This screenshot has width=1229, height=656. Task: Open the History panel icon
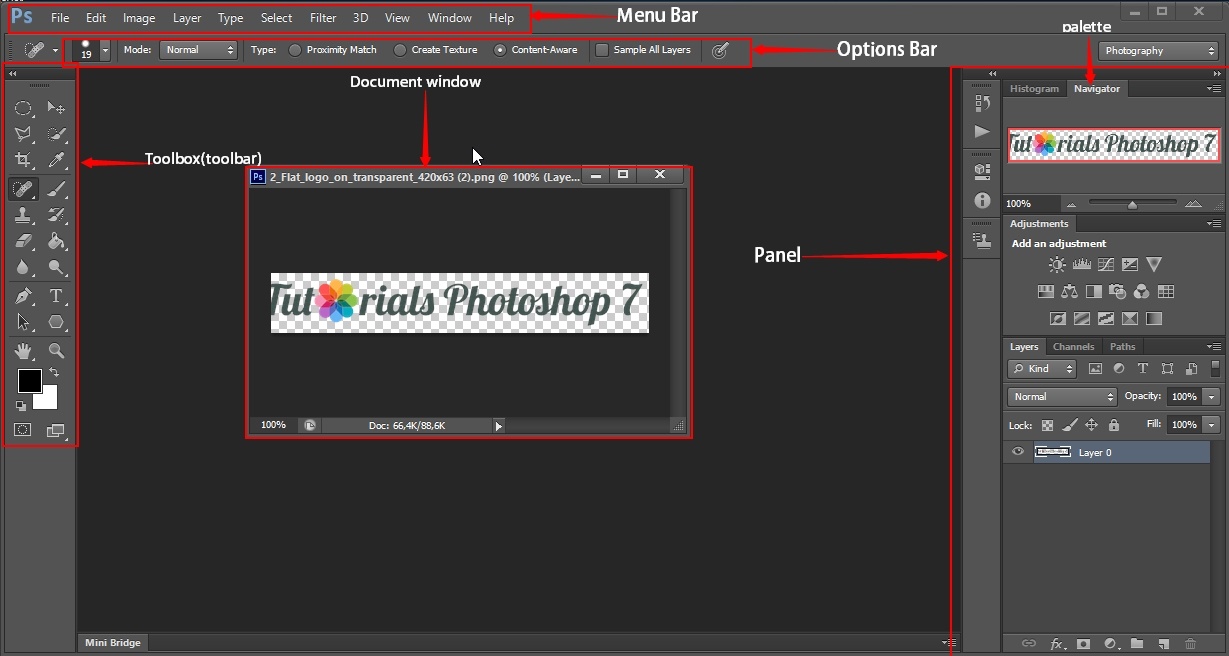tap(982, 103)
